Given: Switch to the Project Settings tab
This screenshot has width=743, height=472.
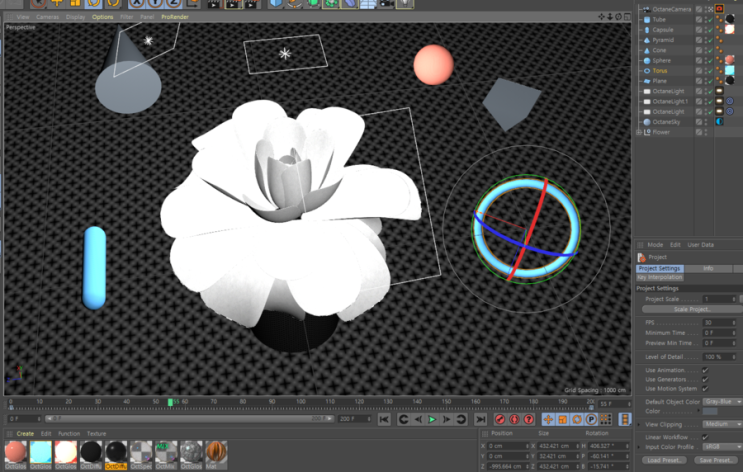Looking at the screenshot, I should coord(660,268).
